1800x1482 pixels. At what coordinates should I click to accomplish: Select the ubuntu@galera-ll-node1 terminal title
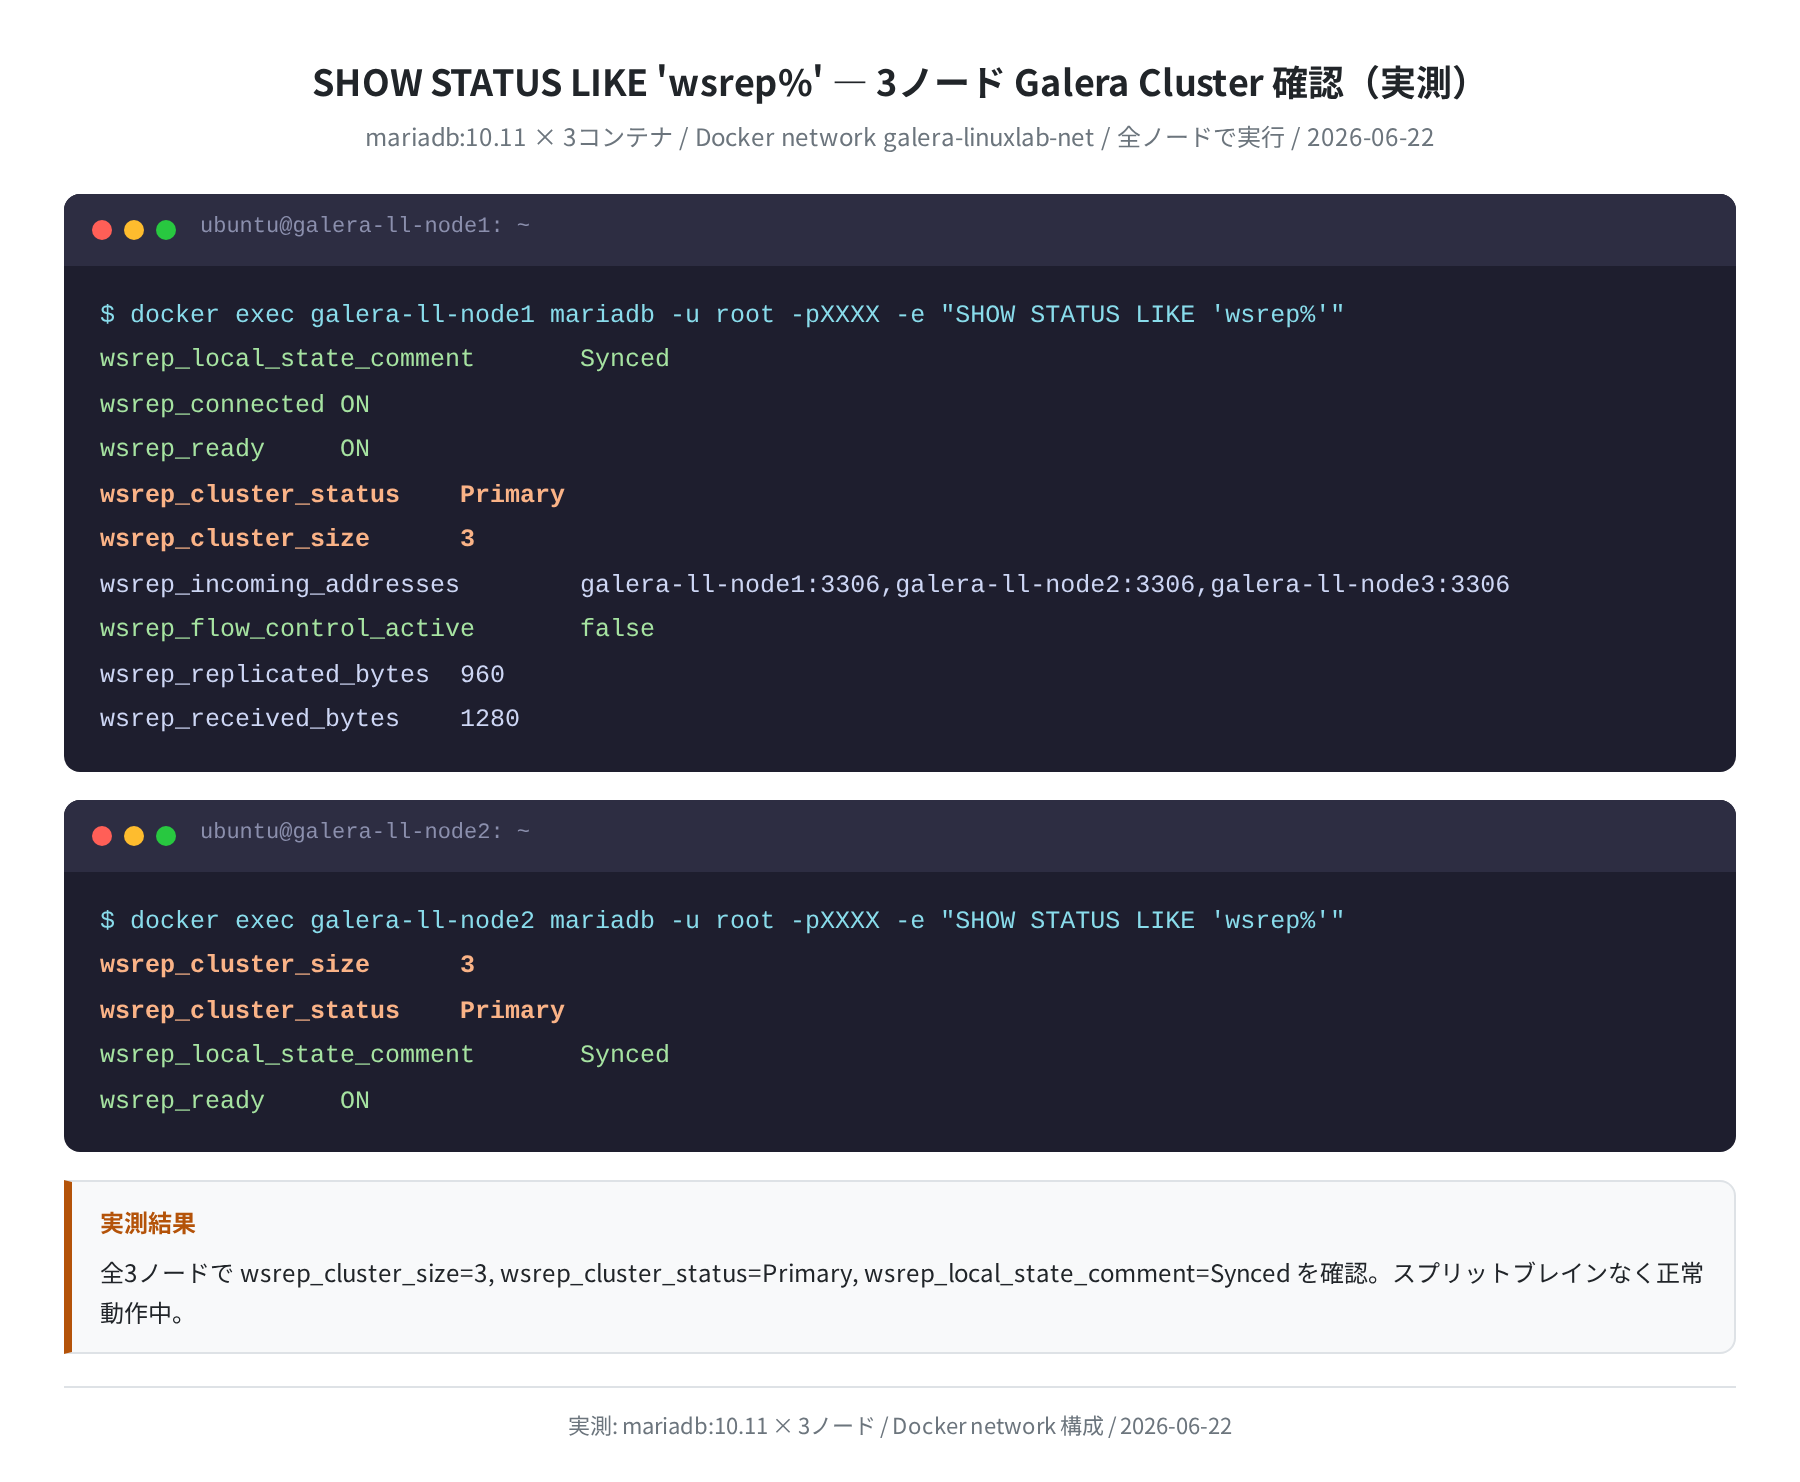(x=365, y=226)
